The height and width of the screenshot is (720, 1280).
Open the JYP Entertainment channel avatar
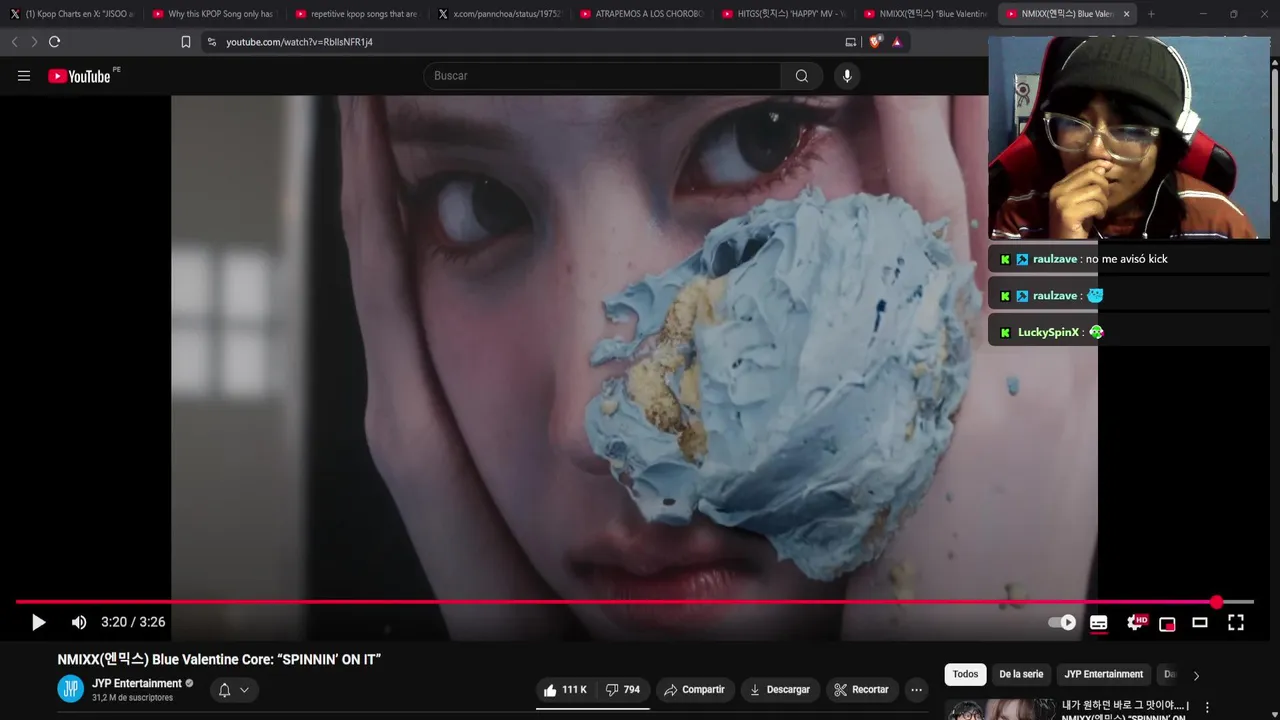tap(71, 689)
